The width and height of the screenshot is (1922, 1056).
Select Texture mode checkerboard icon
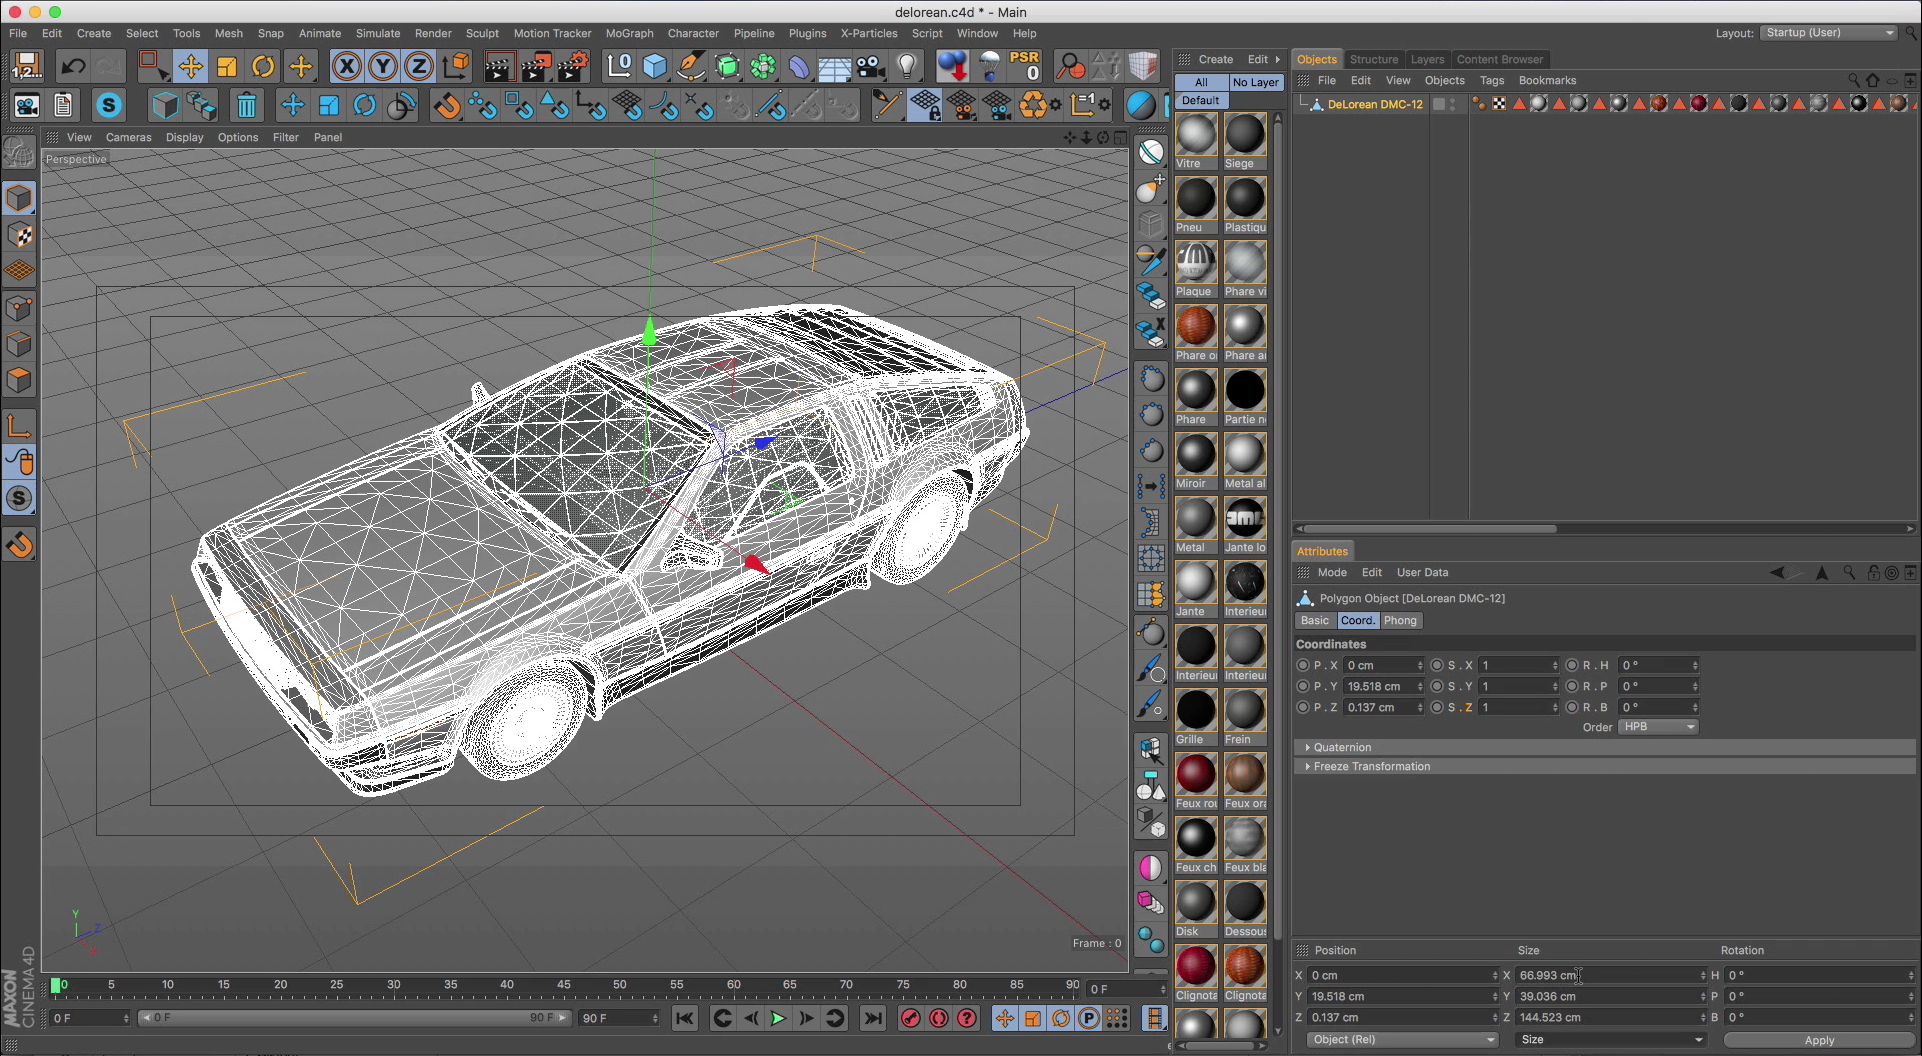pos(19,235)
